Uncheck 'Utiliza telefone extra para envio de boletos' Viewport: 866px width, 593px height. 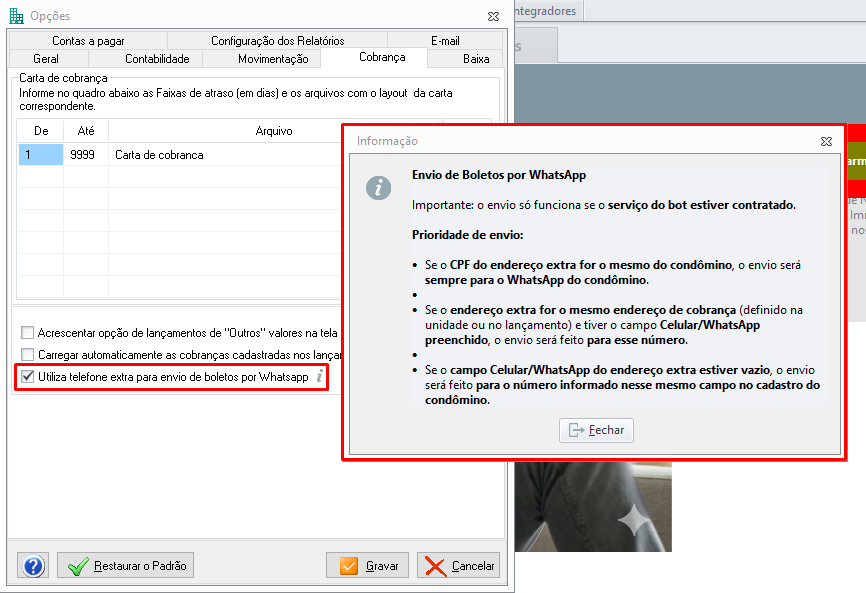[x=27, y=377]
